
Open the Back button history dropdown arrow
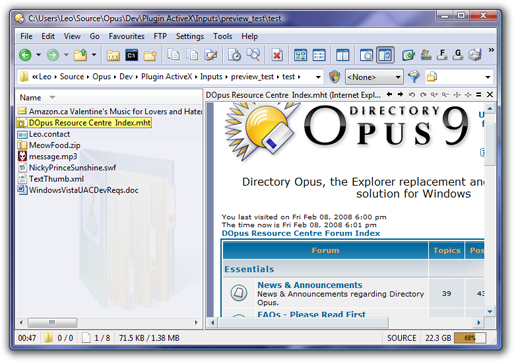[x=38, y=55]
